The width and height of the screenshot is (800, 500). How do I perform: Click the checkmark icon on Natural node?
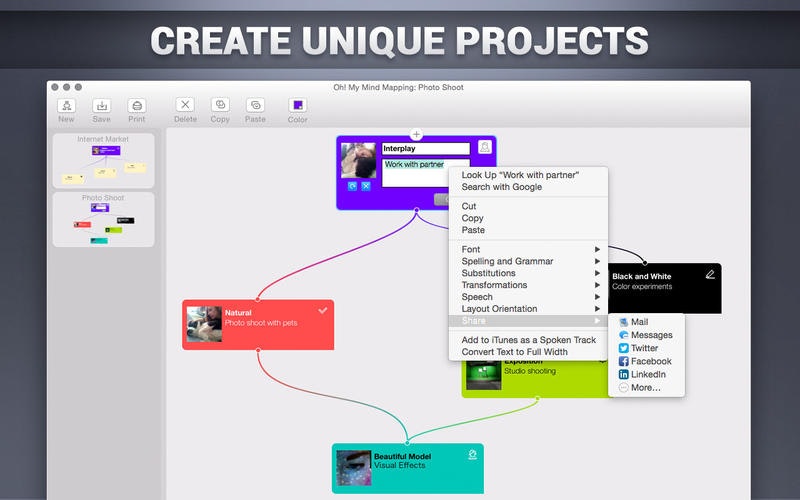click(322, 310)
